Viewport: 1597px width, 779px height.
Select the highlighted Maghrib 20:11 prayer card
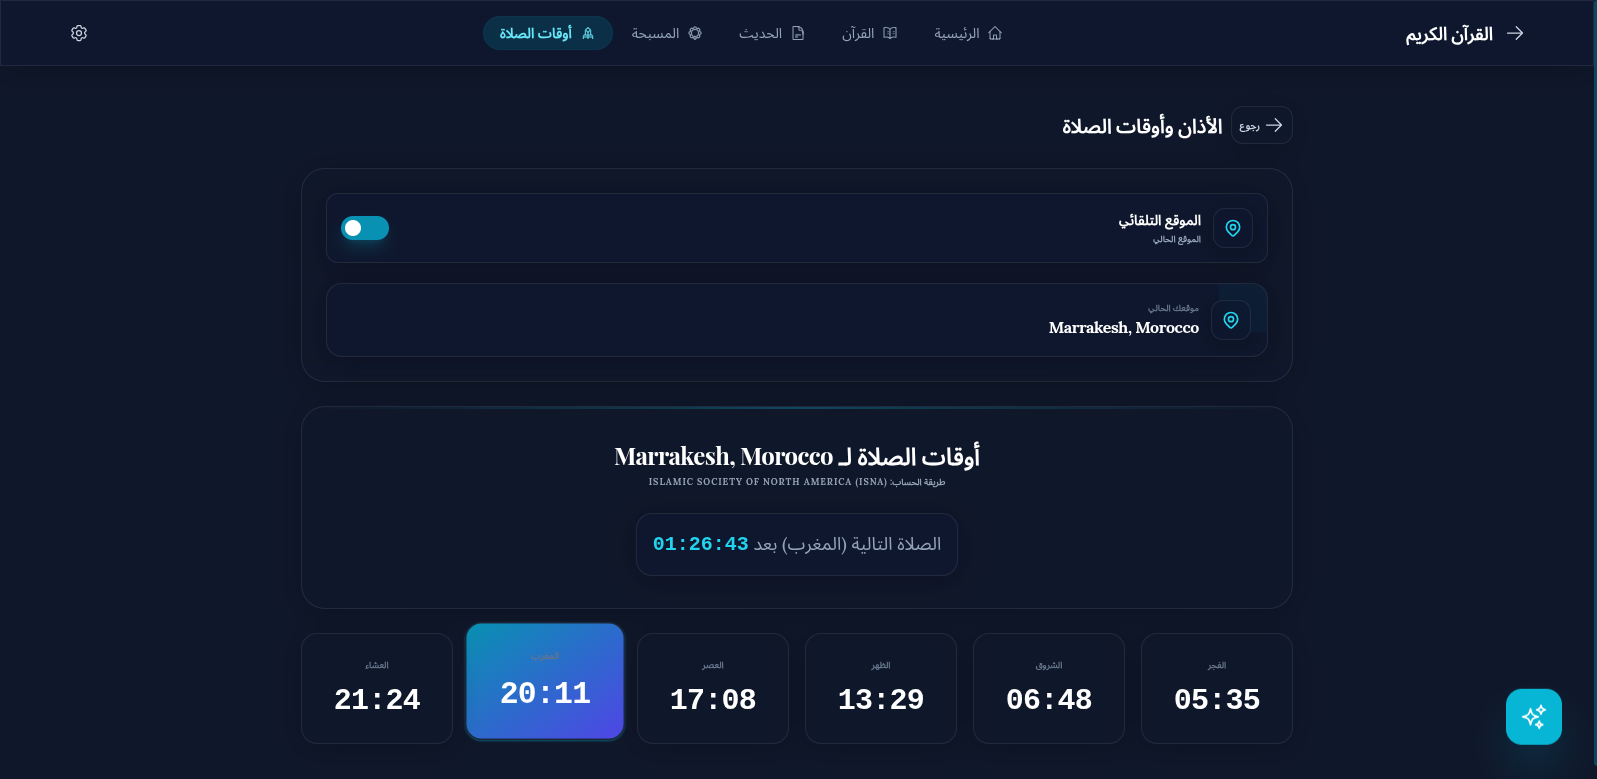[x=545, y=681]
